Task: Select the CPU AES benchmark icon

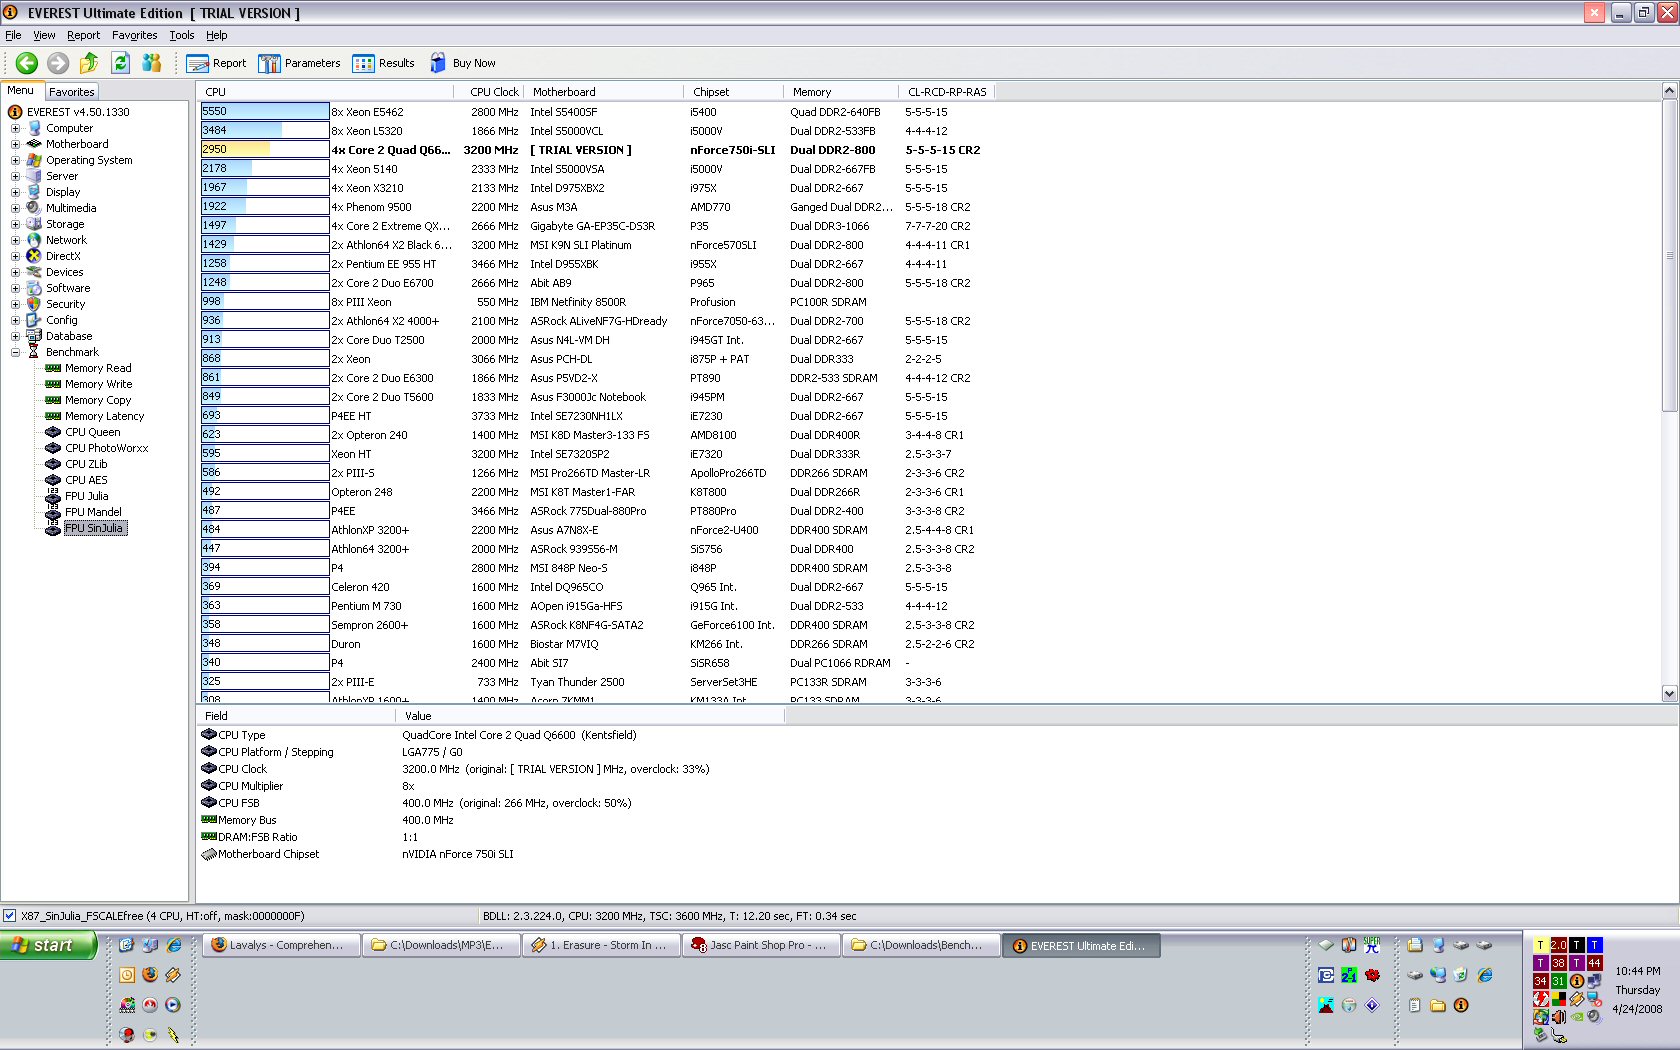Action: [x=53, y=480]
